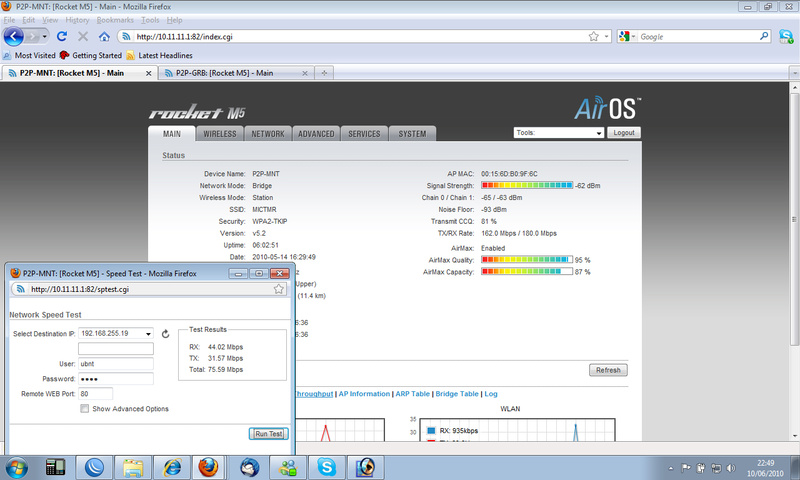Click the volume speaker tray icon

click(x=731, y=468)
